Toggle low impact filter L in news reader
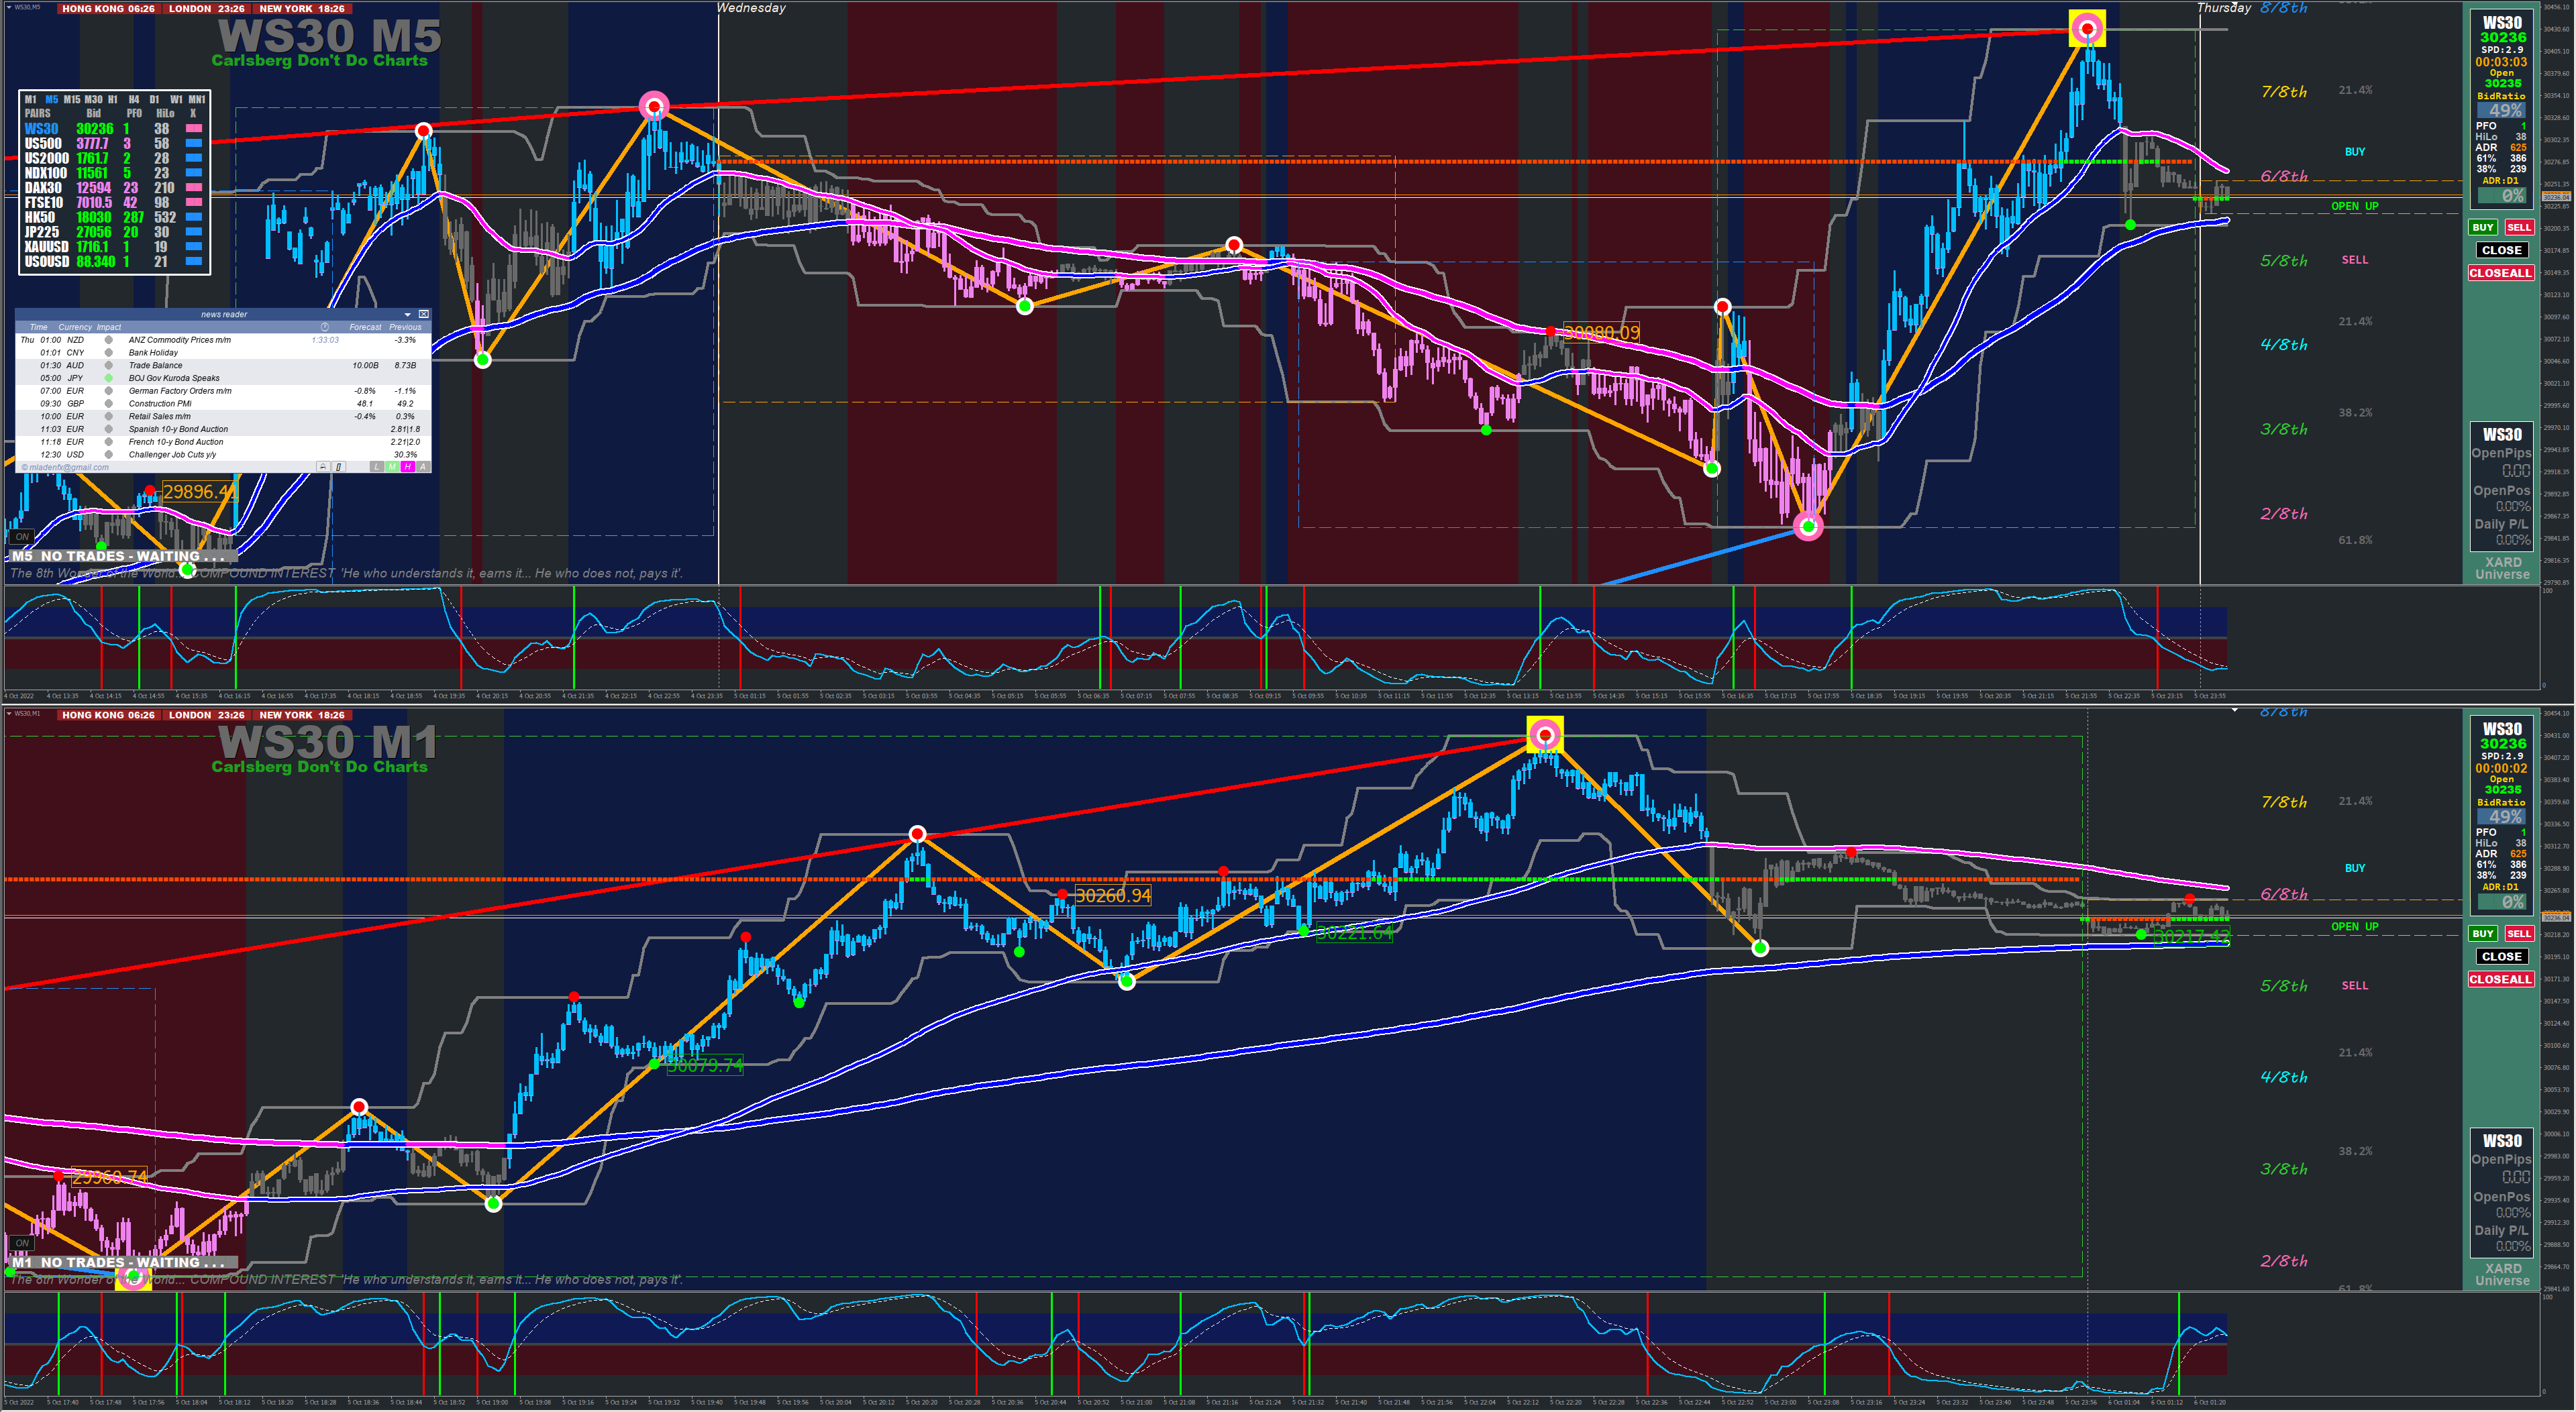Image resolution: width=2576 pixels, height=1412 pixels. (377, 467)
